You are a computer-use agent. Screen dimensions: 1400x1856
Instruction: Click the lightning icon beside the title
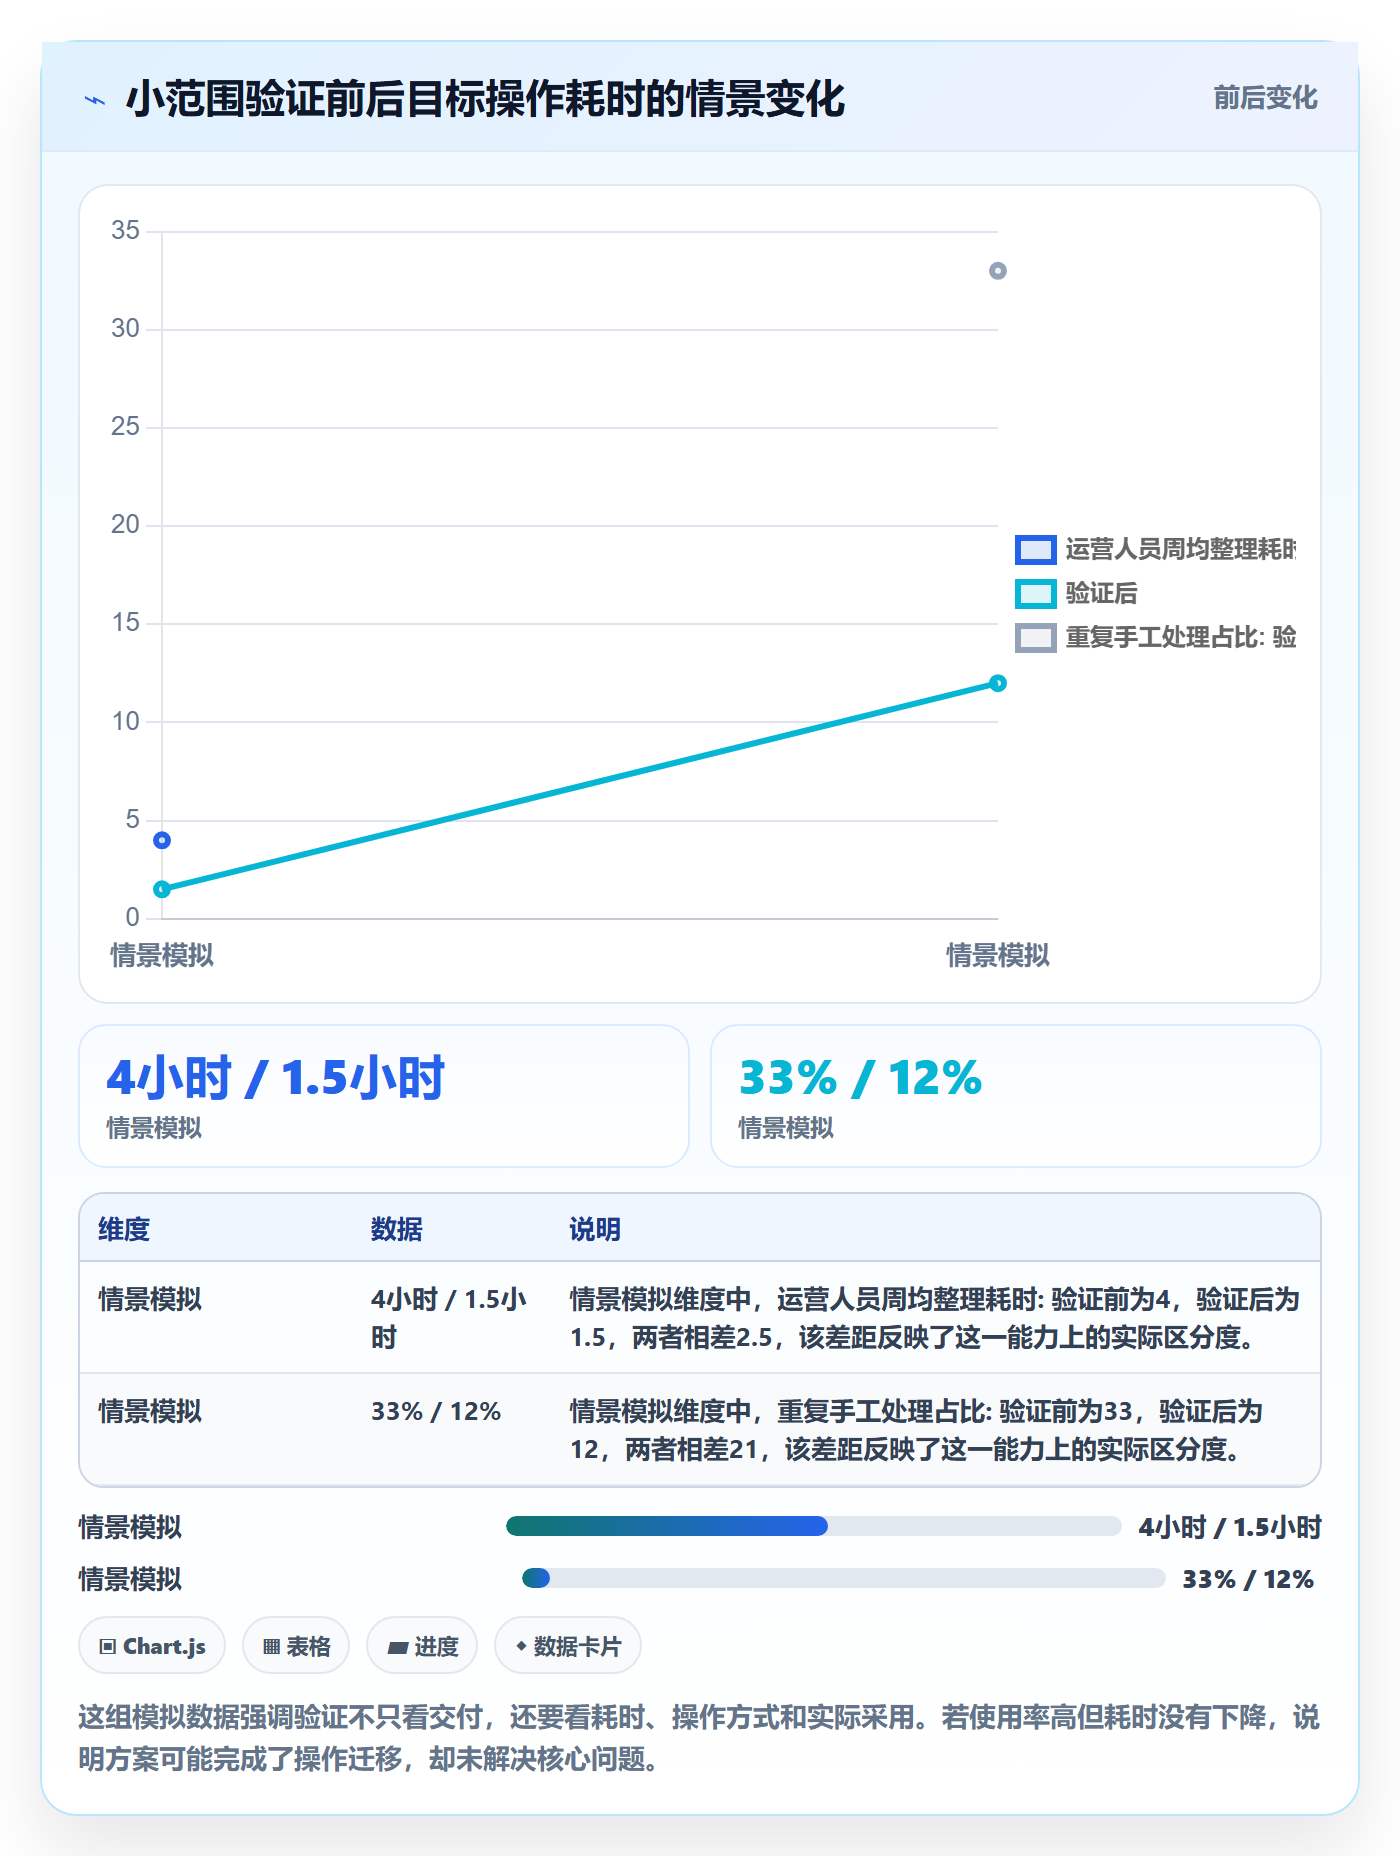[95, 100]
